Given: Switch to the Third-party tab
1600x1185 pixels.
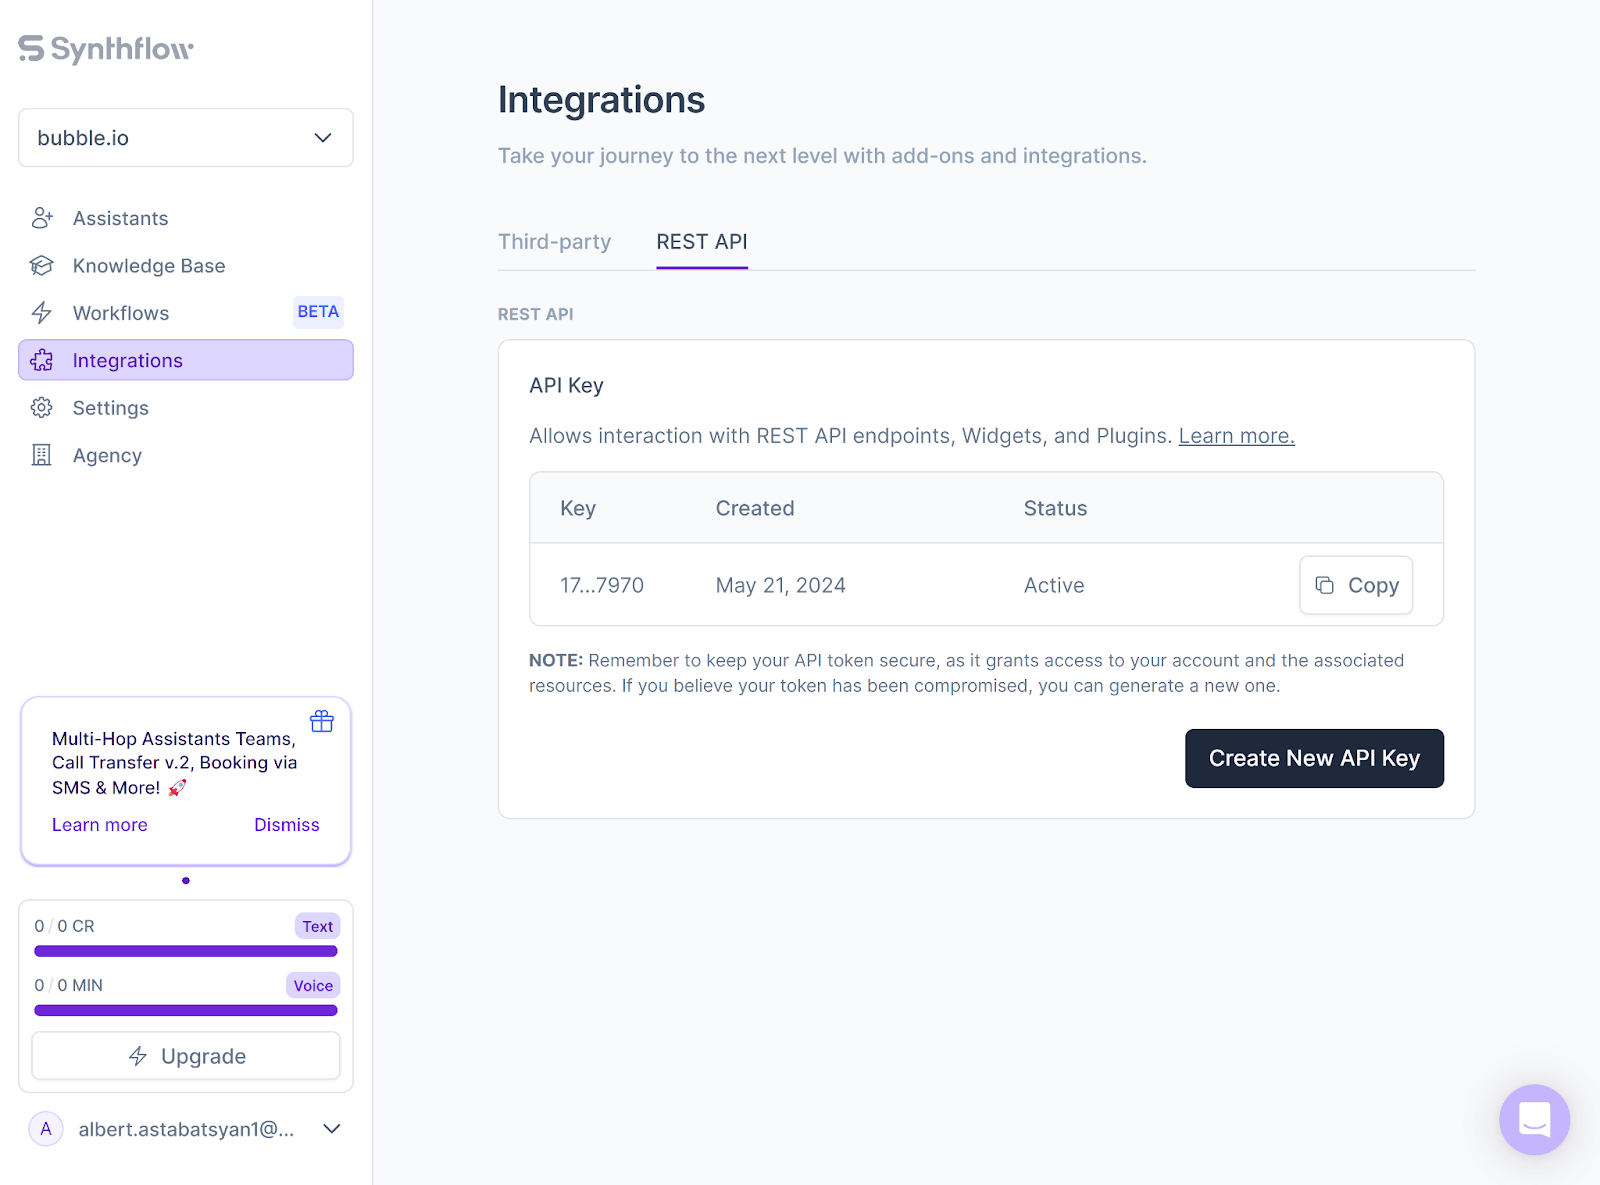Looking at the screenshot, I should point(555,241).
